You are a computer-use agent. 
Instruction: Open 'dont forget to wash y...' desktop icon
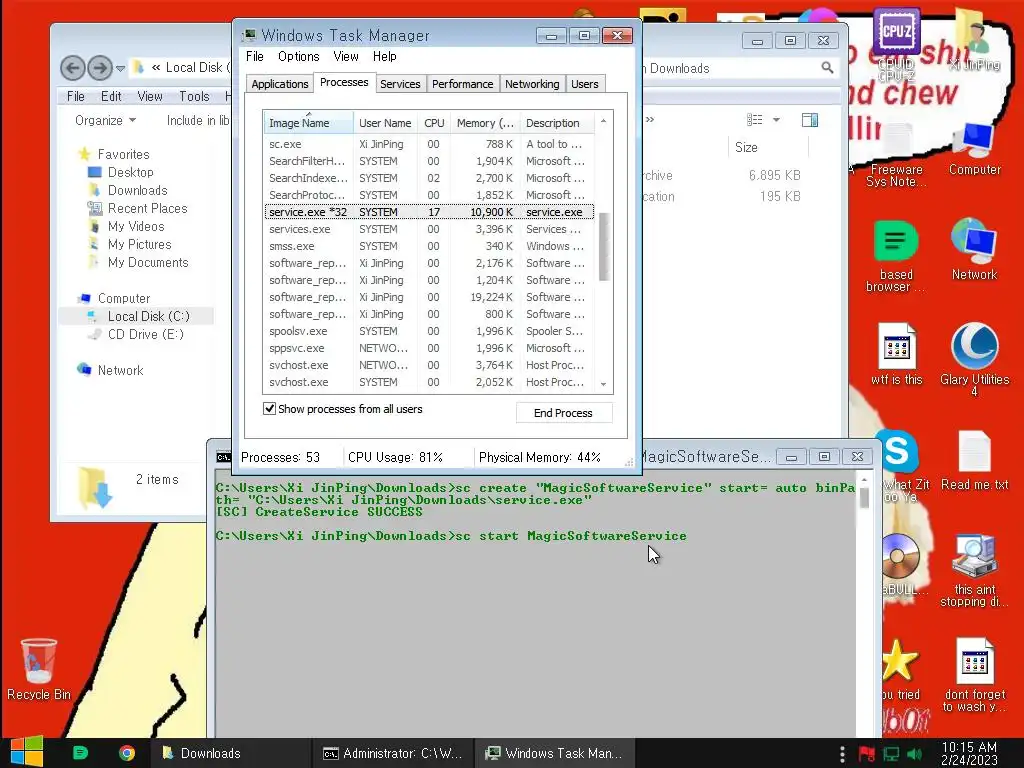(x=974, y=675)
